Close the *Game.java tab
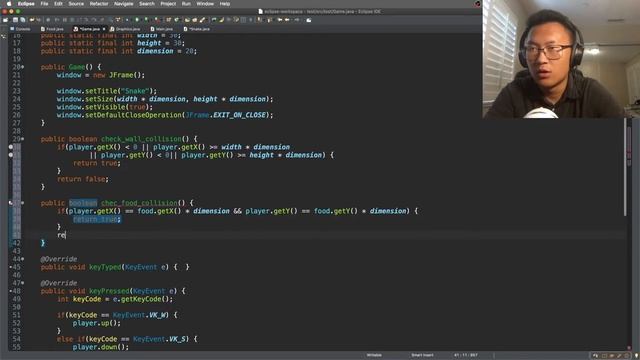Viewport: 640px width, 360px height. [104, 29]
